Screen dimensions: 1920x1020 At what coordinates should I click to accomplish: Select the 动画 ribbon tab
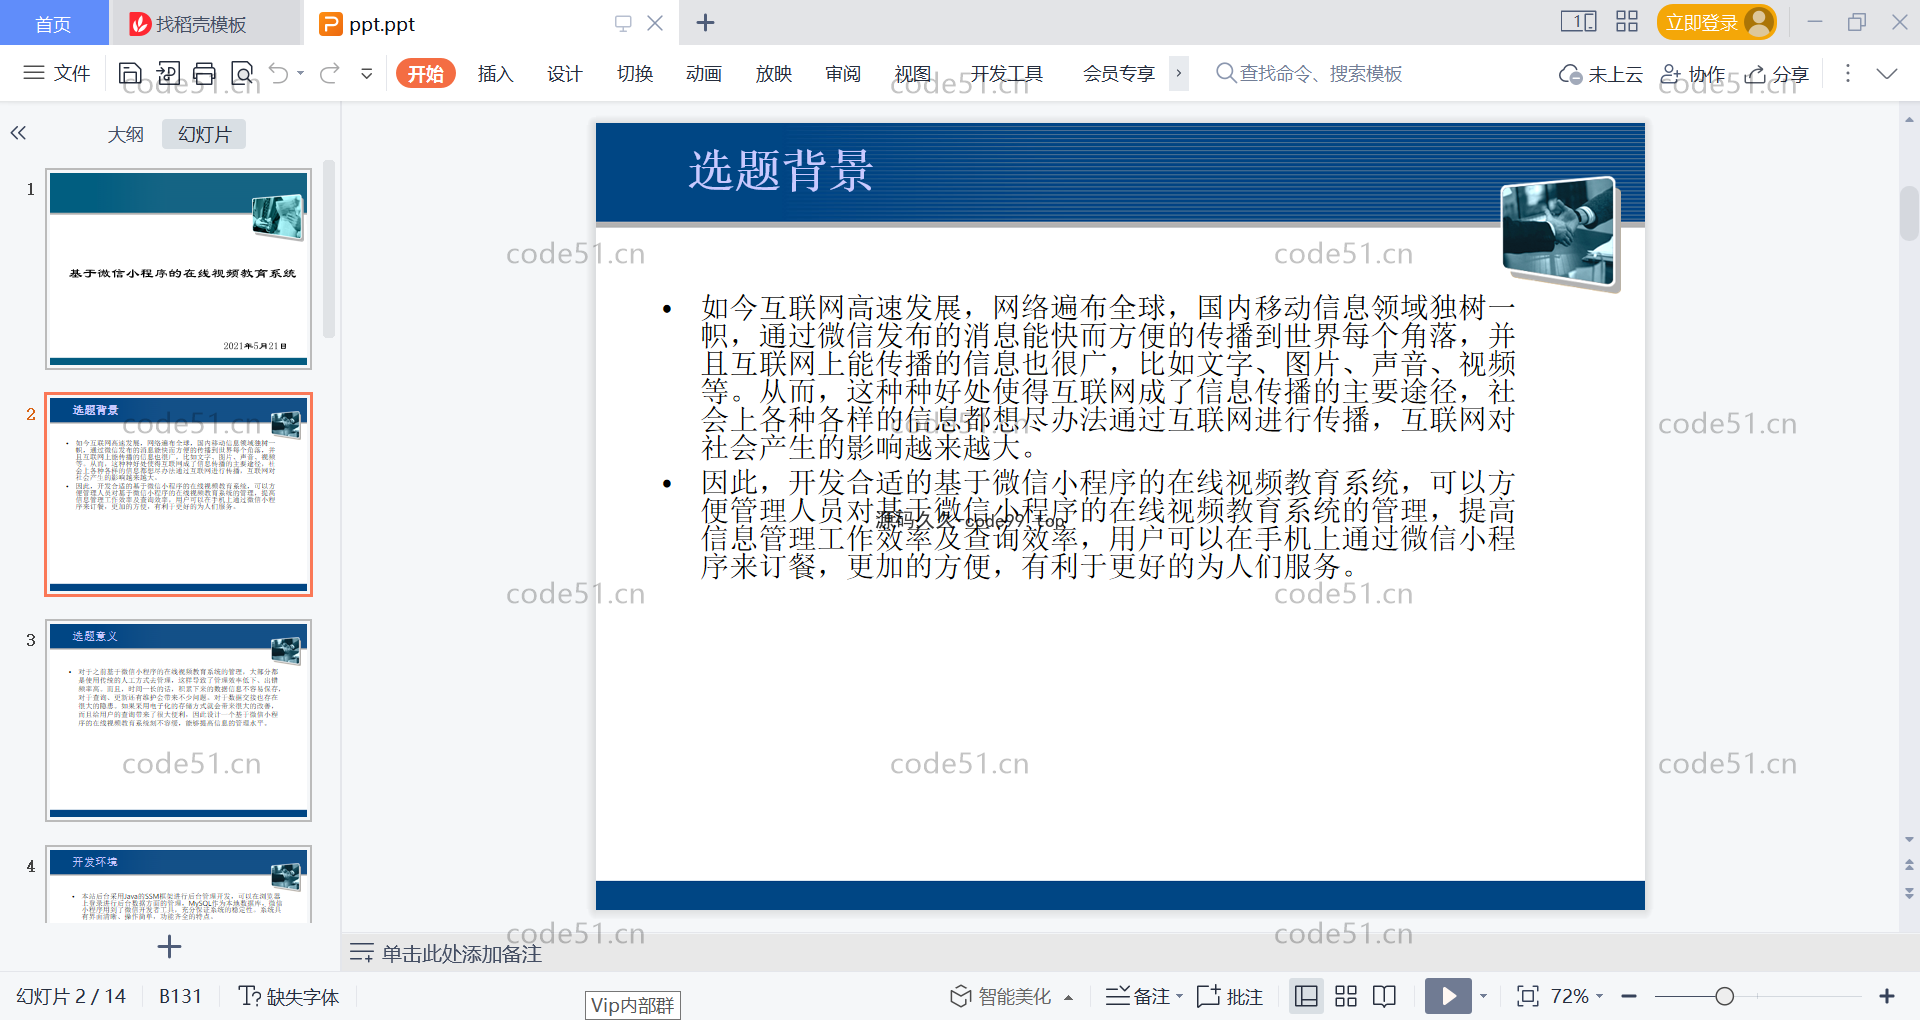(704, 73)
